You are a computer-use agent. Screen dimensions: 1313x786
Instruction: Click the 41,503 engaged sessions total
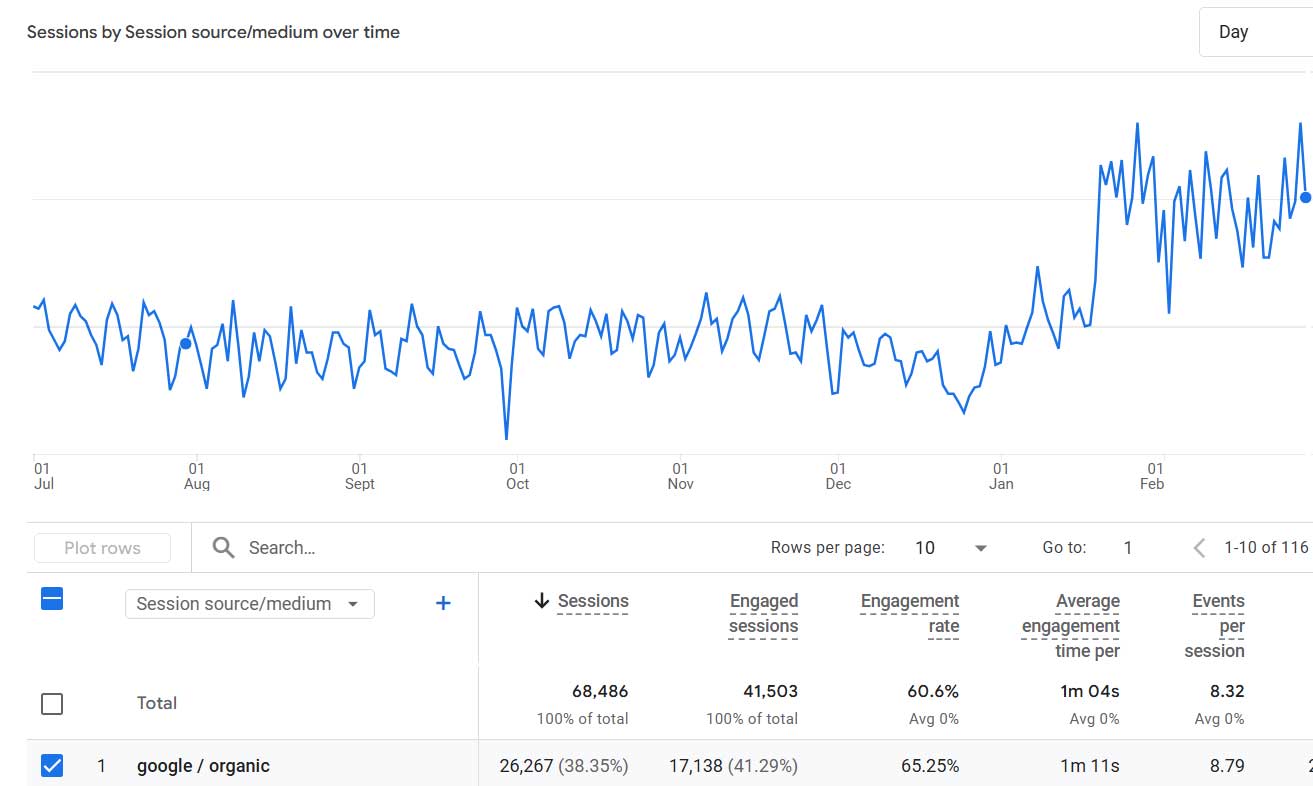point(770,691)
